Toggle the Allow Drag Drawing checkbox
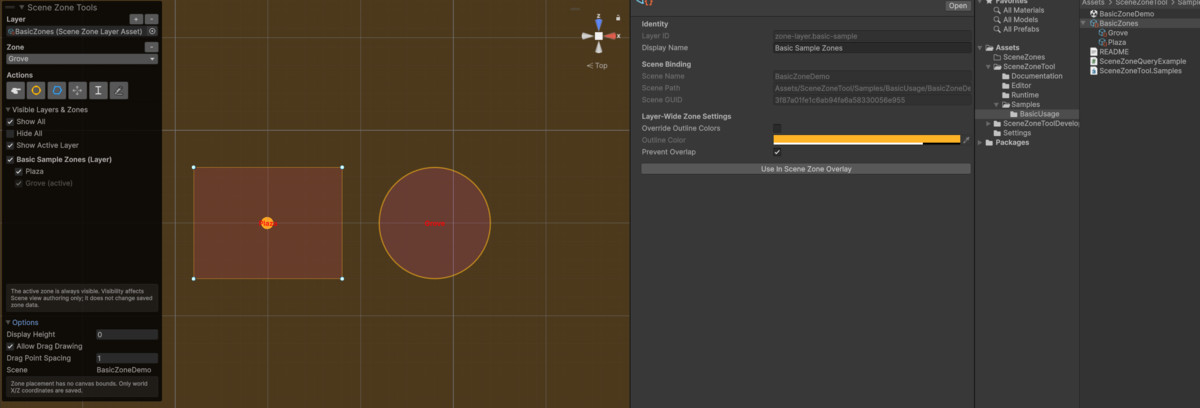The width and height of the screenshot is (1200, 408). pyautogui.click(x=10, y=346)
